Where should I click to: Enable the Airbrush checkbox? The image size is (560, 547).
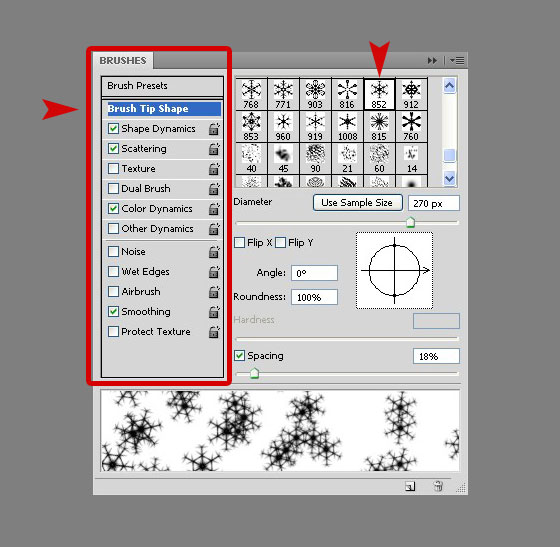[x=113, y=292]
